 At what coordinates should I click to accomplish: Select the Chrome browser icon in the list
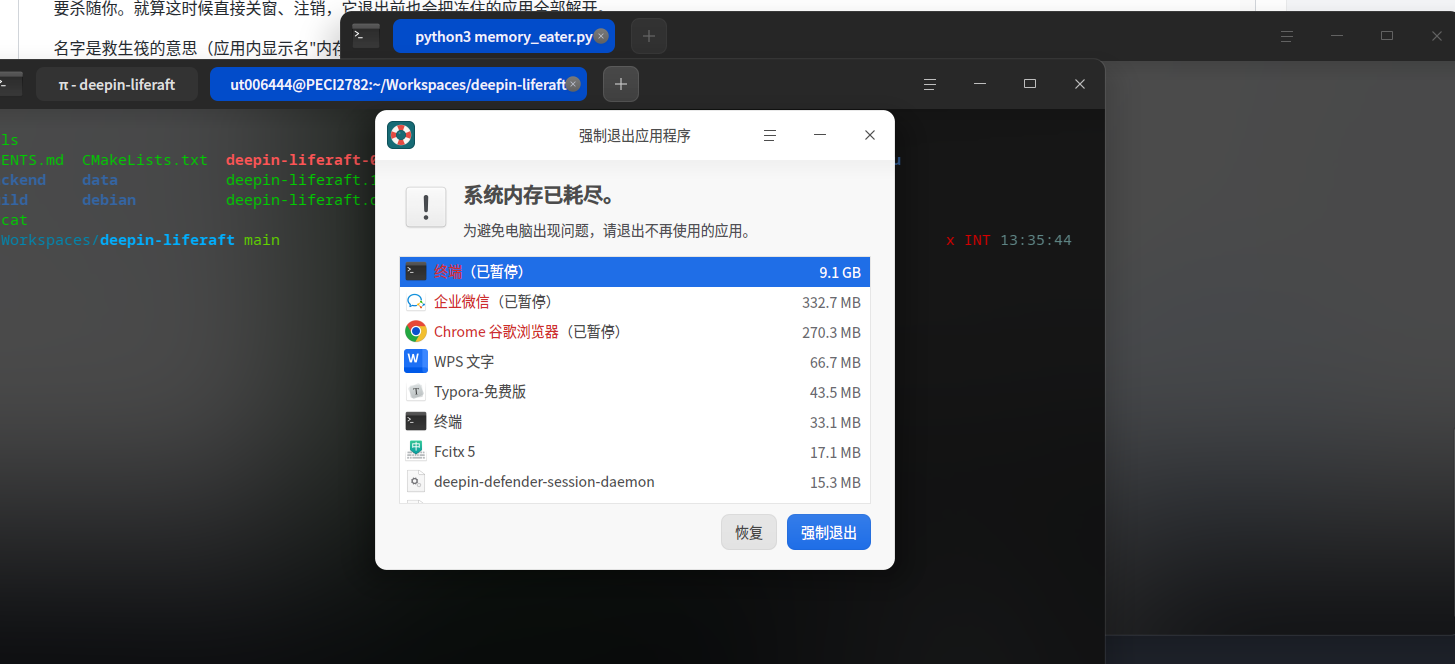pyautogui.click(x=416, y=332)
